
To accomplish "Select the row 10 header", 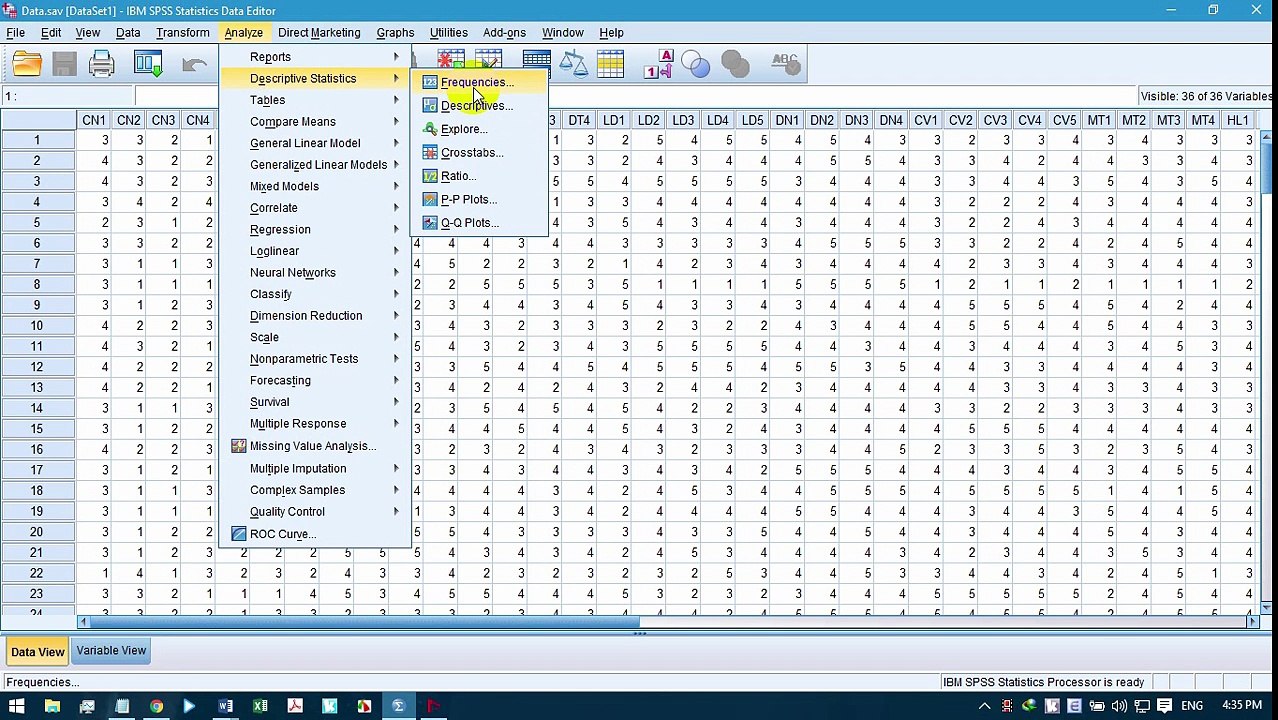I will [x=37, y=325].
